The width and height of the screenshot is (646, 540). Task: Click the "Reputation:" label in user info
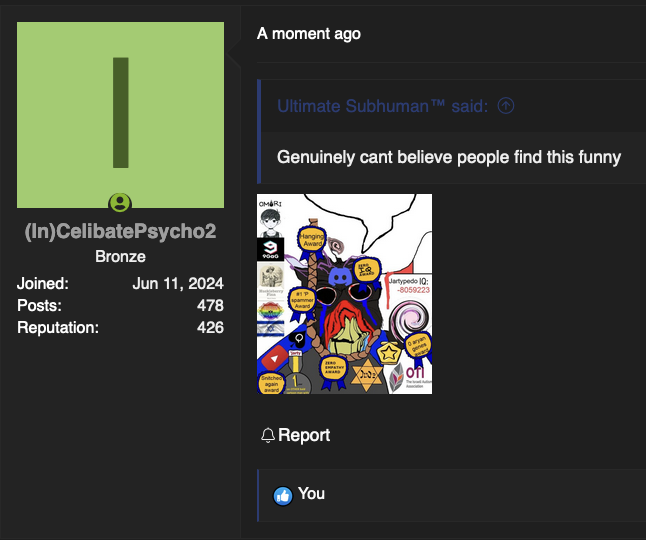pos(58,328)
